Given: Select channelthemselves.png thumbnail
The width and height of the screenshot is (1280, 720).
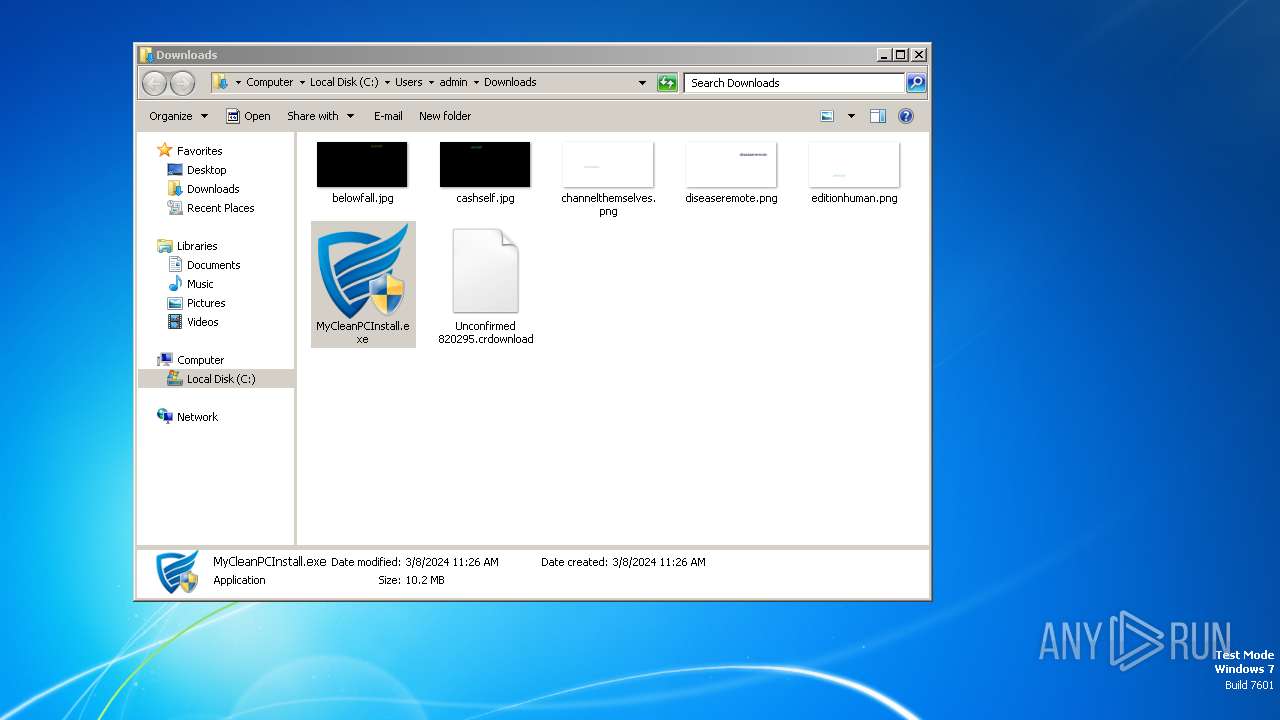Looking at the screenshot, I should tap(608, 165).
